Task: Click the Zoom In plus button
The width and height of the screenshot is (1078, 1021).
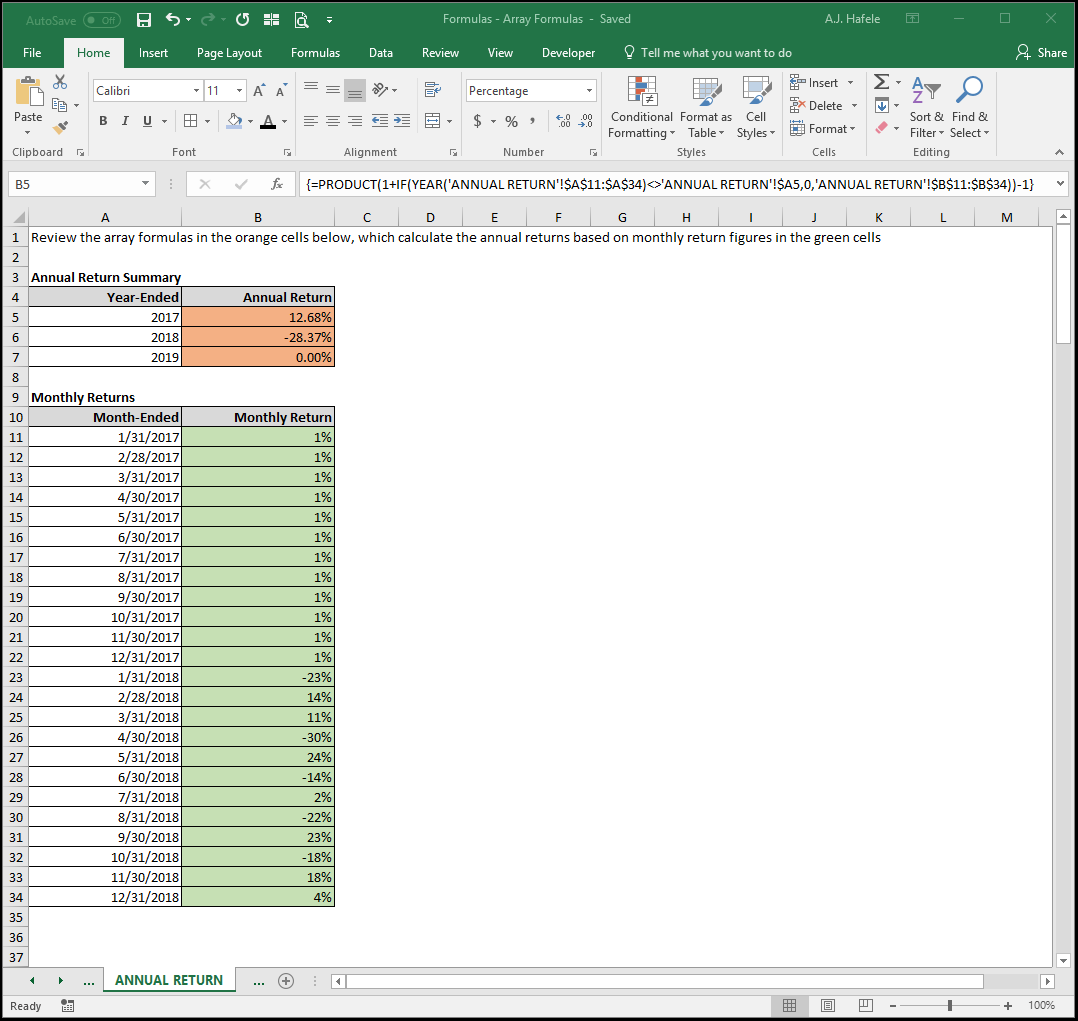Action: [1008, 1006]
